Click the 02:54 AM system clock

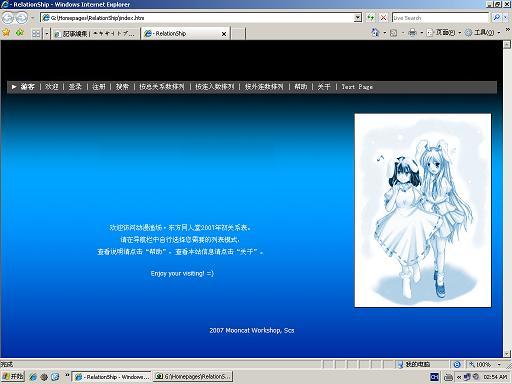[x=495, y=377]
